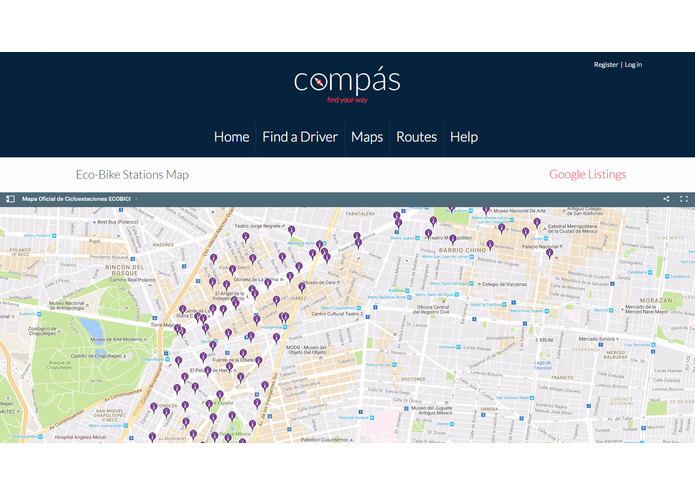Click the San Antonio Abad metro icon
This screenshot has width=695, height=494.
[x=531, y=398]
